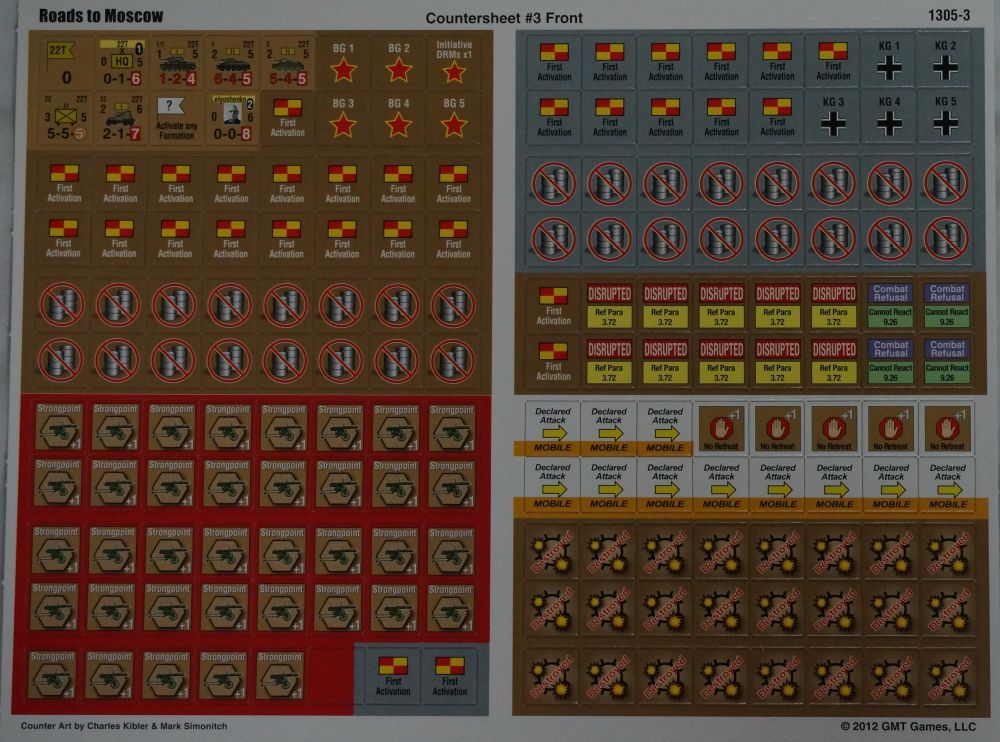This screenshot has height=742, width=1000.
Task: Select the KG 5 cross counter
Action: click(945, 117)
